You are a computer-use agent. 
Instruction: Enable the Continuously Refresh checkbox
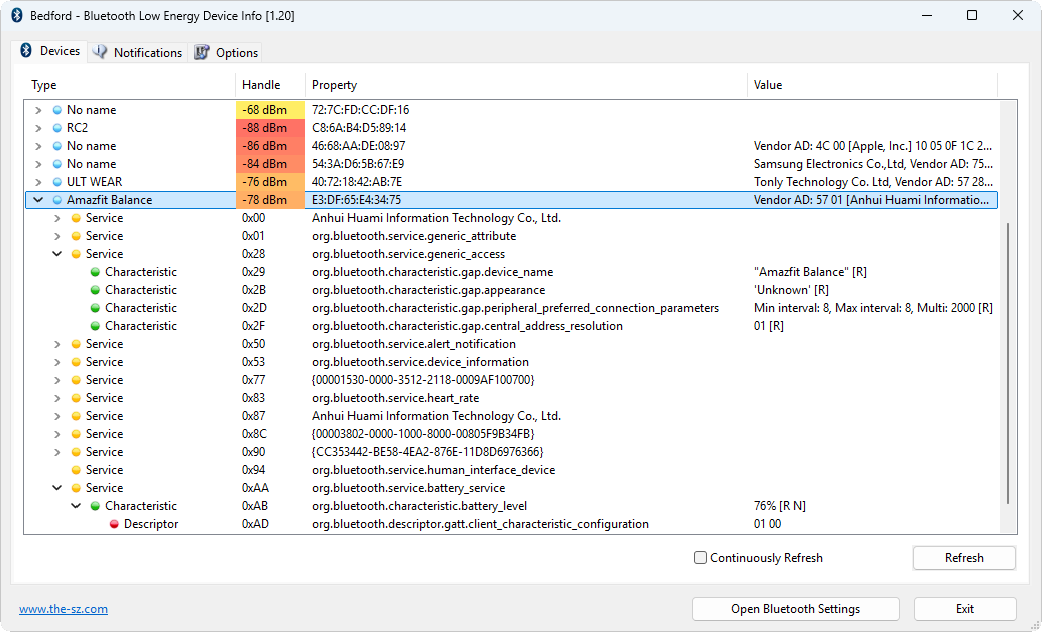[700, 558]
